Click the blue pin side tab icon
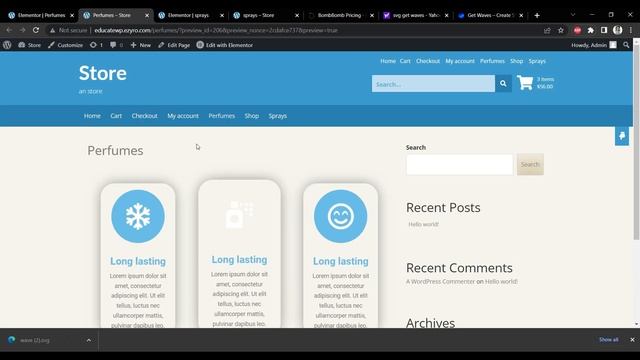 click(622, 136)
